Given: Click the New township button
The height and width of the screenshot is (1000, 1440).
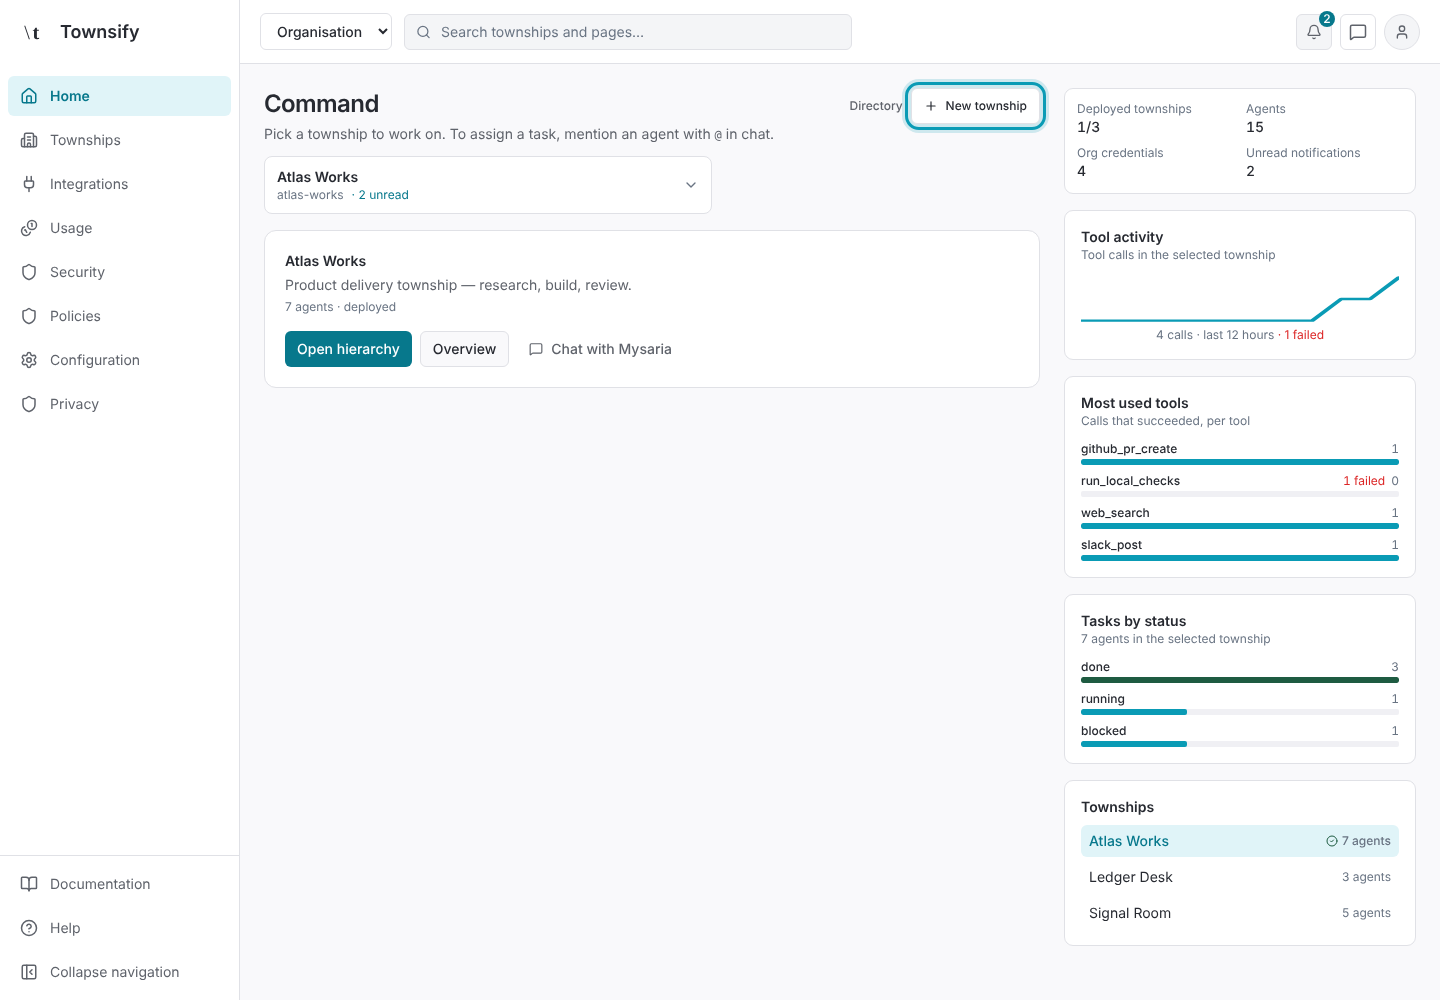Looking at the screenshot, I should pos(976,106).
